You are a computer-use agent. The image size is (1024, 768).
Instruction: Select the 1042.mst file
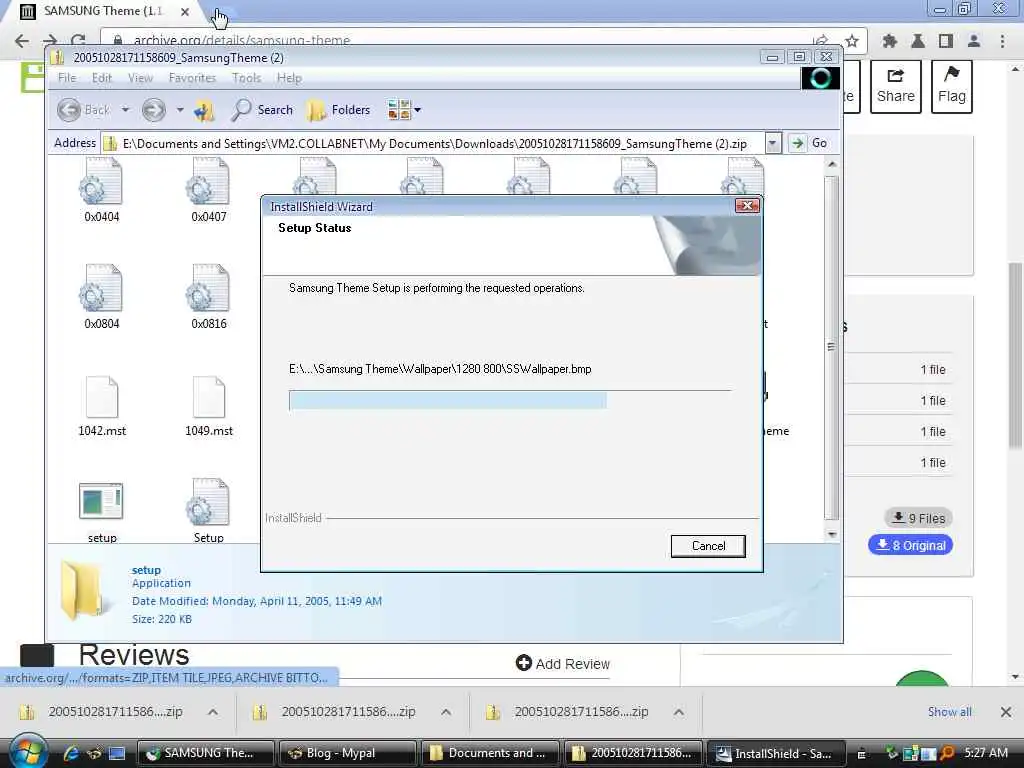102,406
